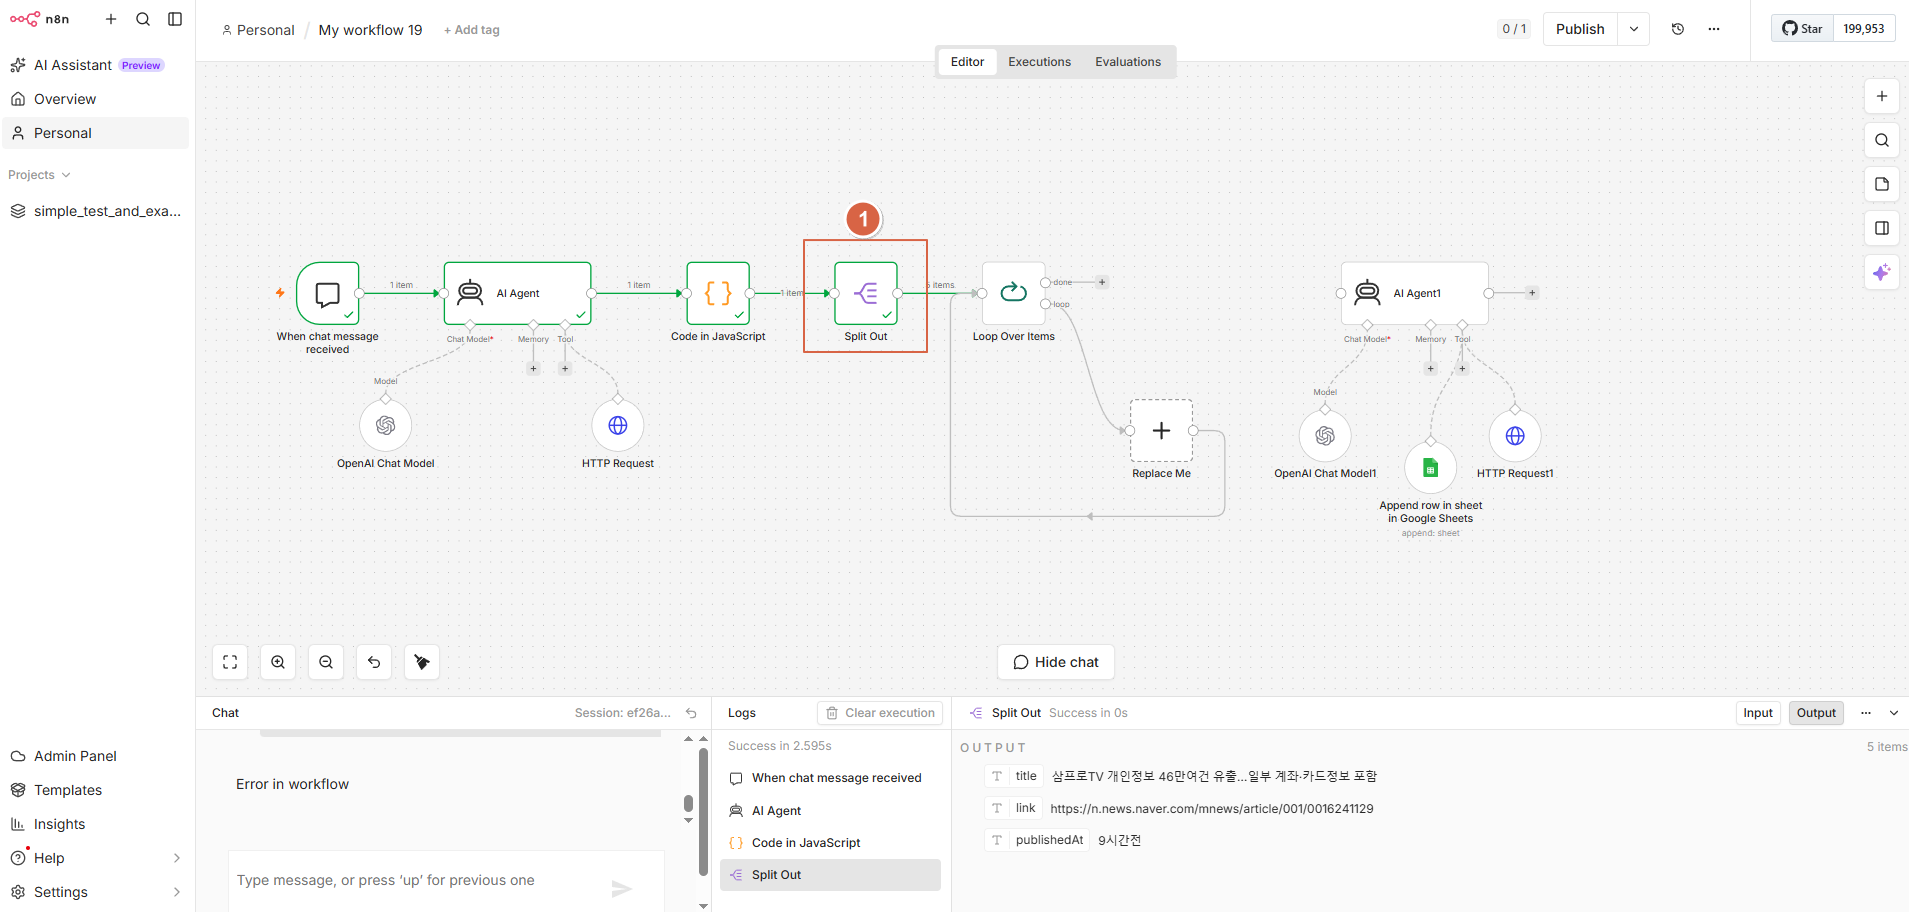Select the OpenAI Chat Model node

(385, 426)
